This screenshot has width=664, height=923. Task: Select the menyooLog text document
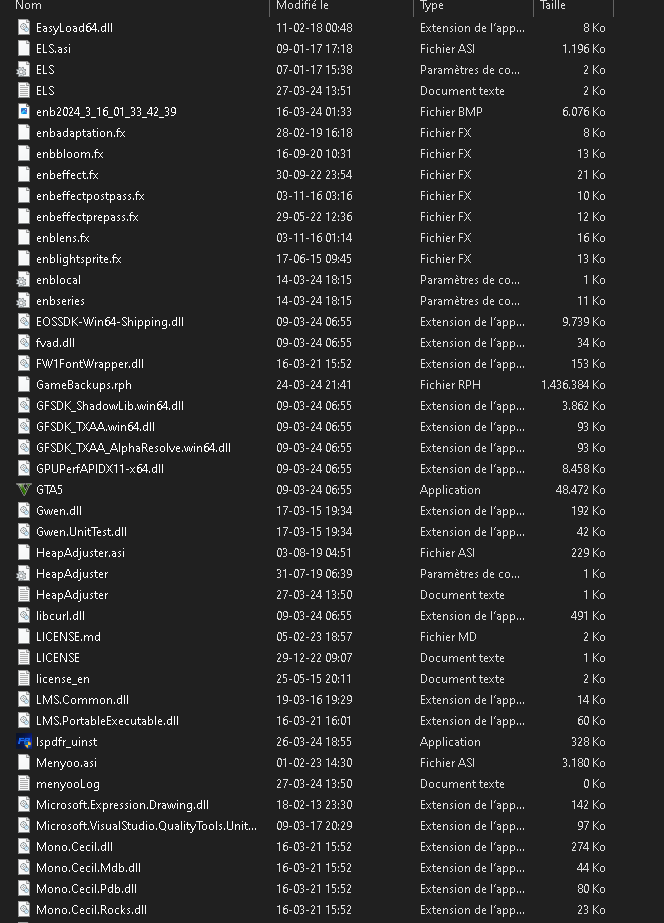pyautogui.click(x=67, y=784)
